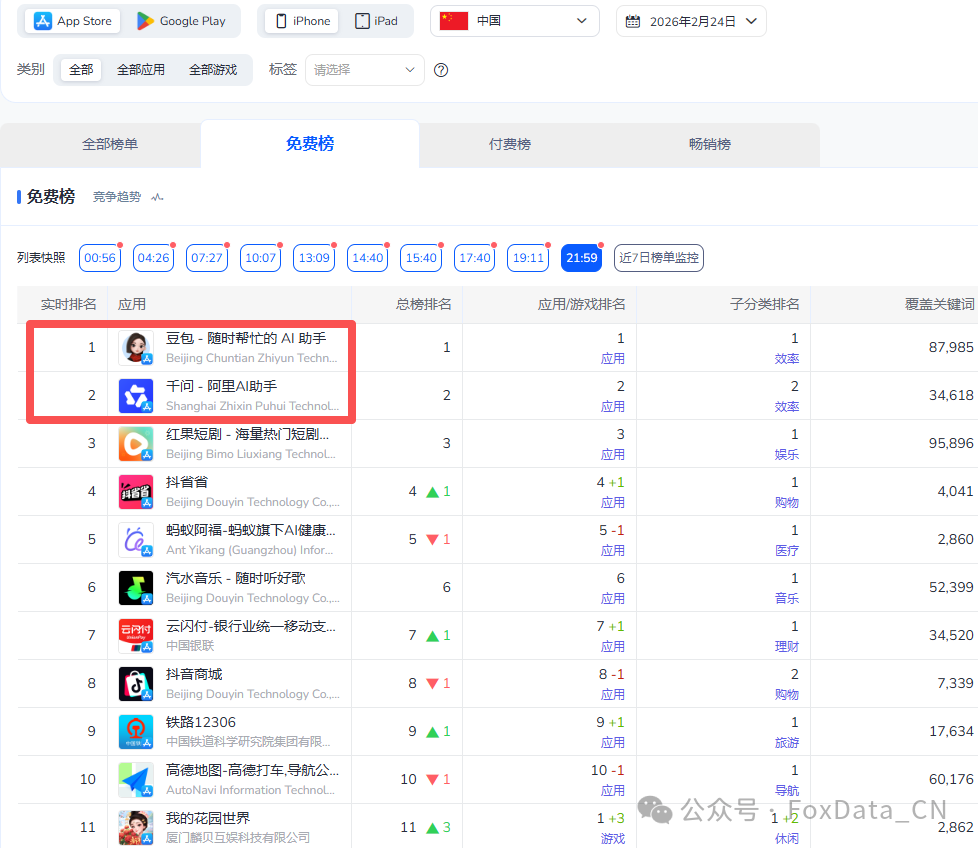Select the 13:09 snapshot
978x848 pixels.
314,258
